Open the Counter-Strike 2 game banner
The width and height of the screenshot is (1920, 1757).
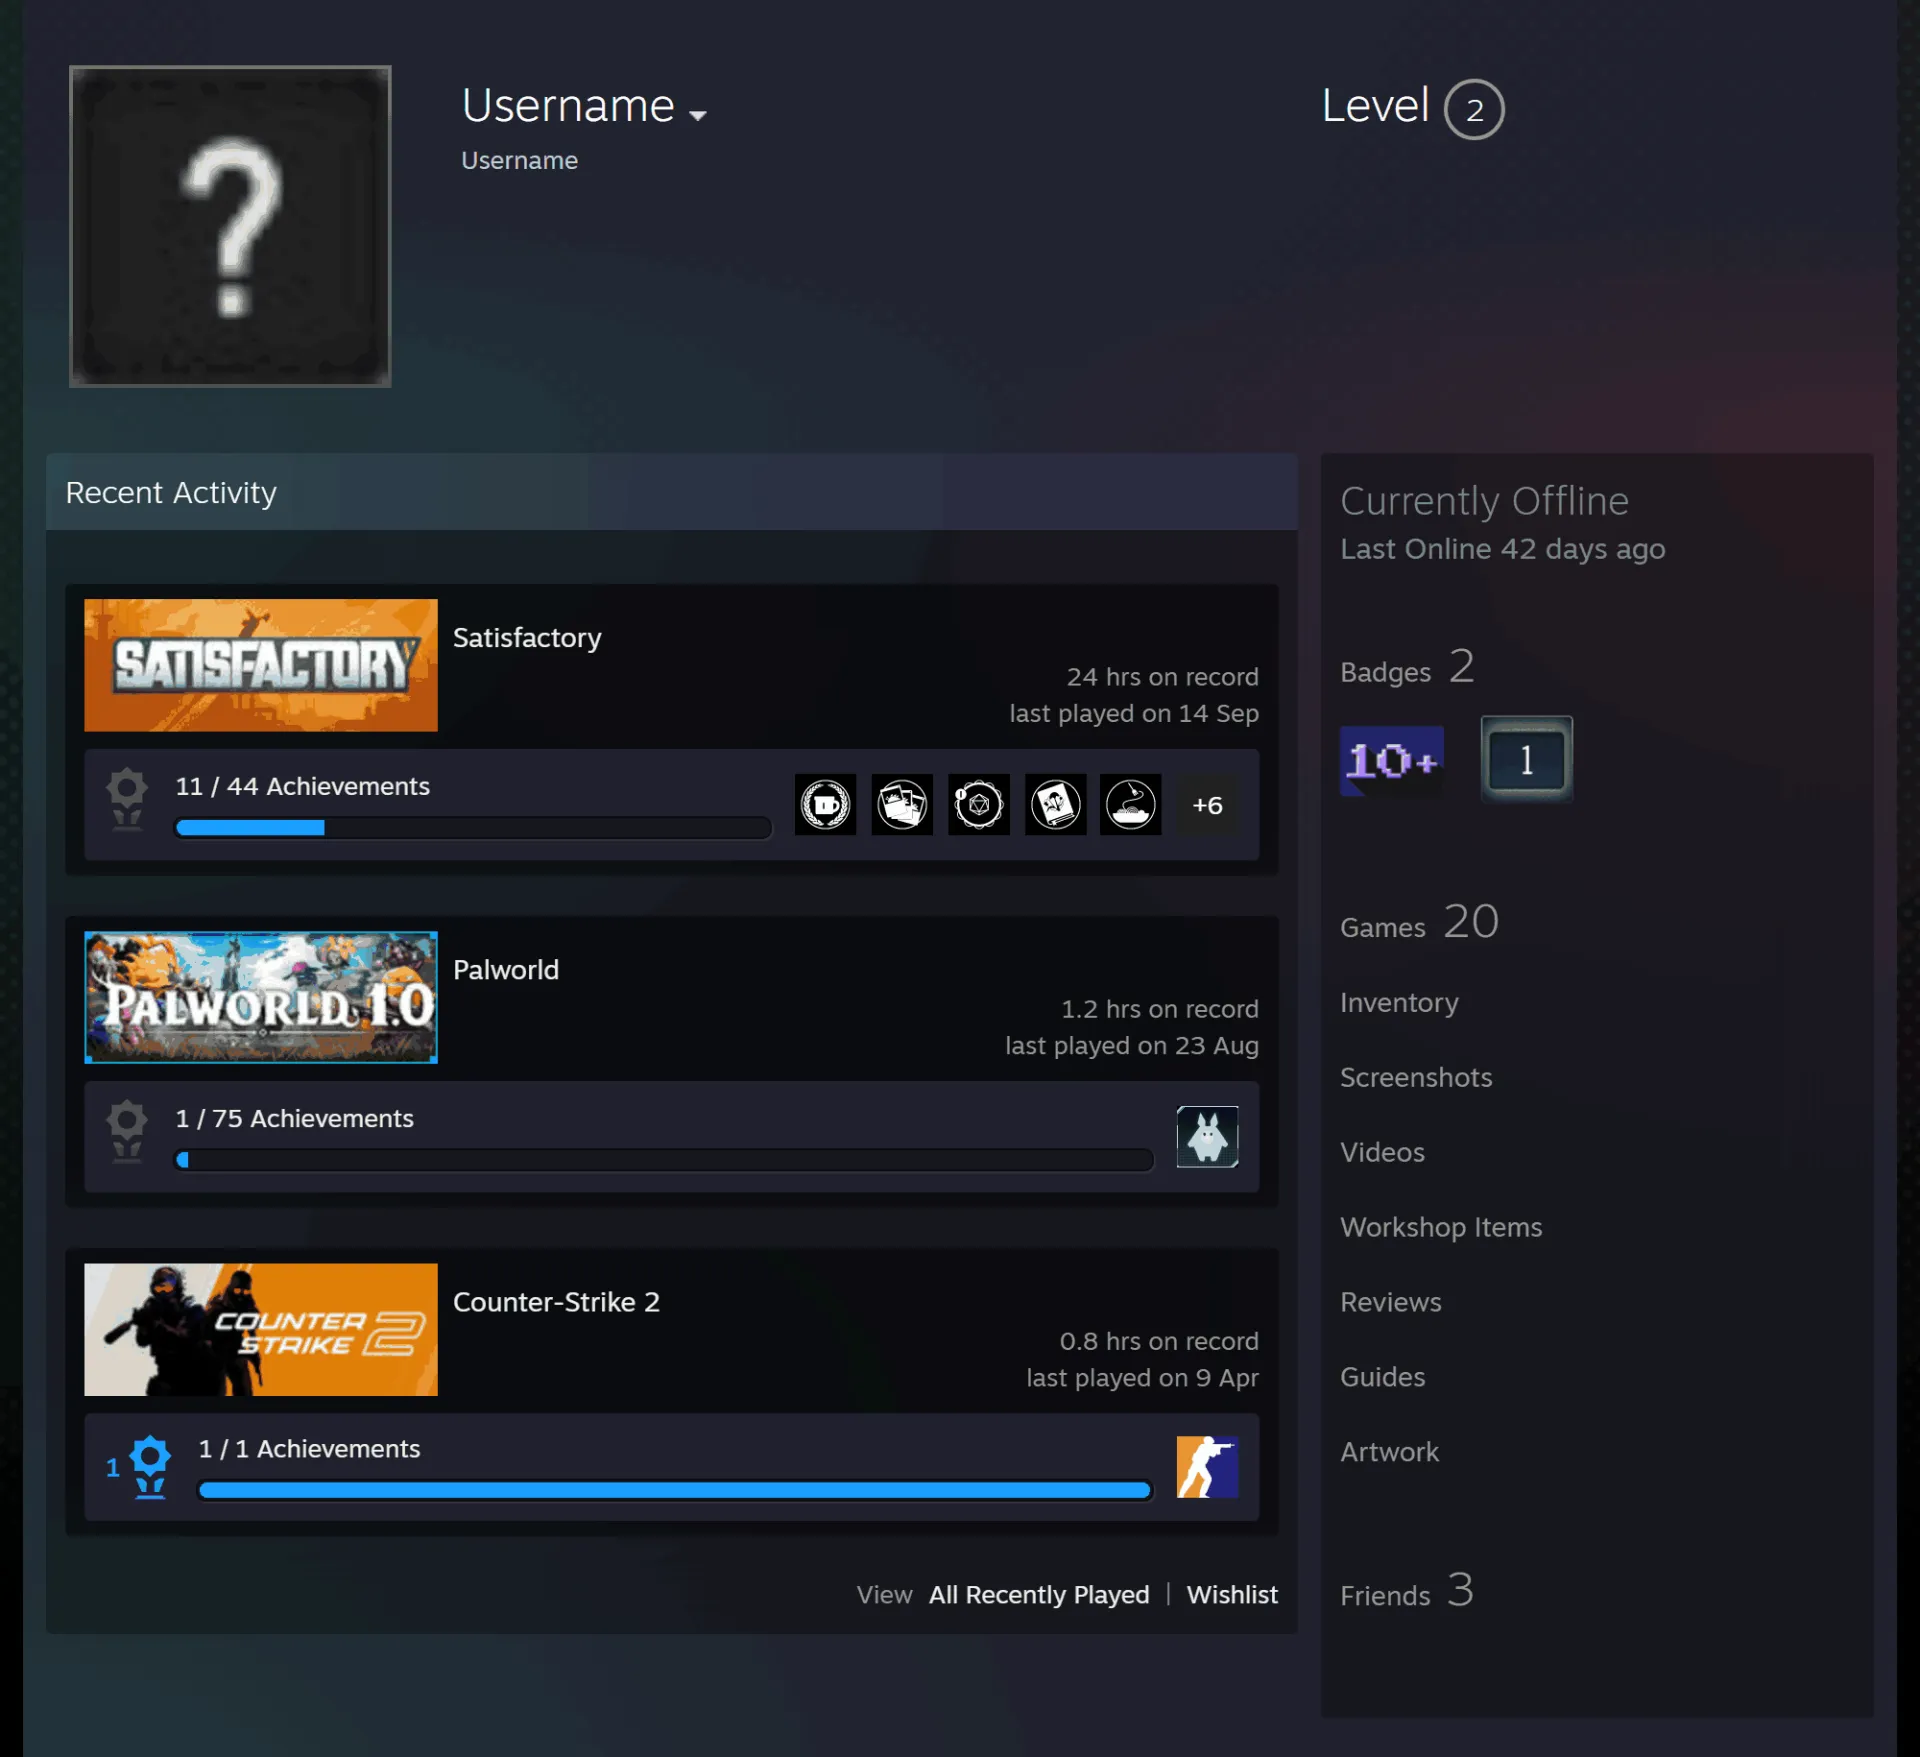pyautogui.click(x=261, y=1329)
